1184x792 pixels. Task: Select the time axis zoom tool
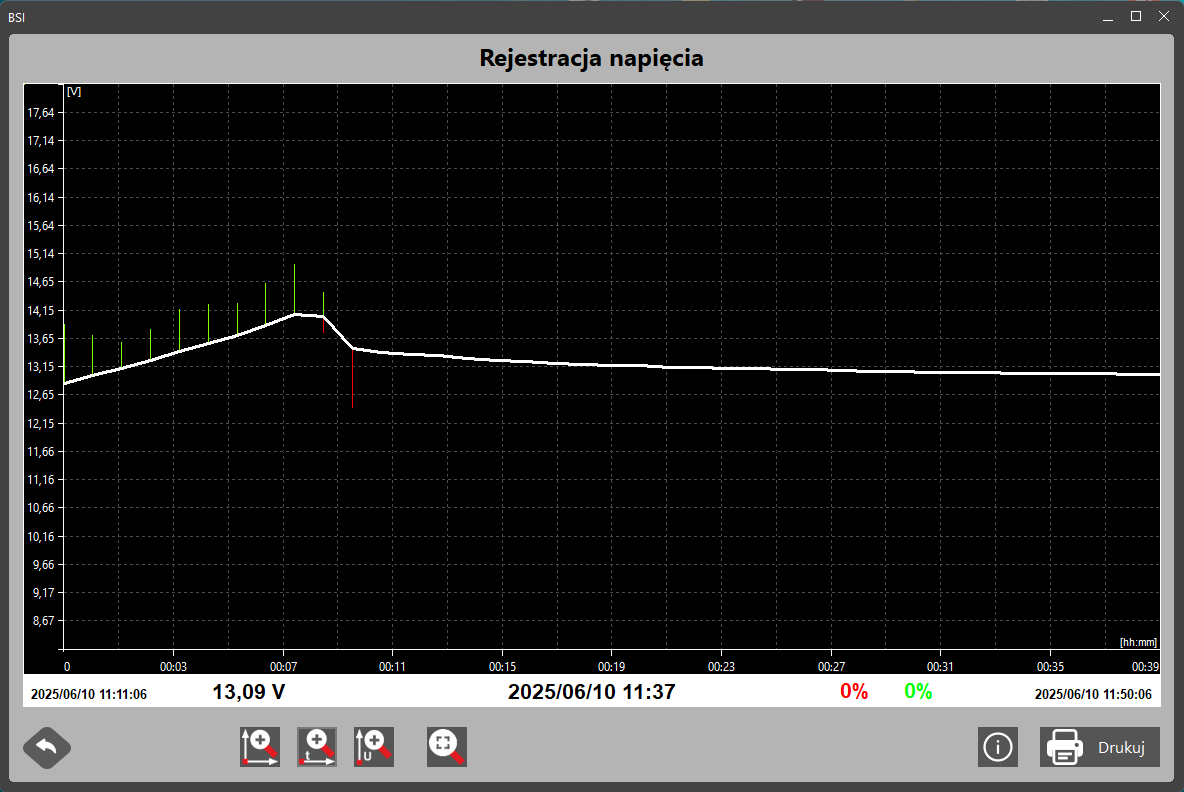[x=317, y=746]
